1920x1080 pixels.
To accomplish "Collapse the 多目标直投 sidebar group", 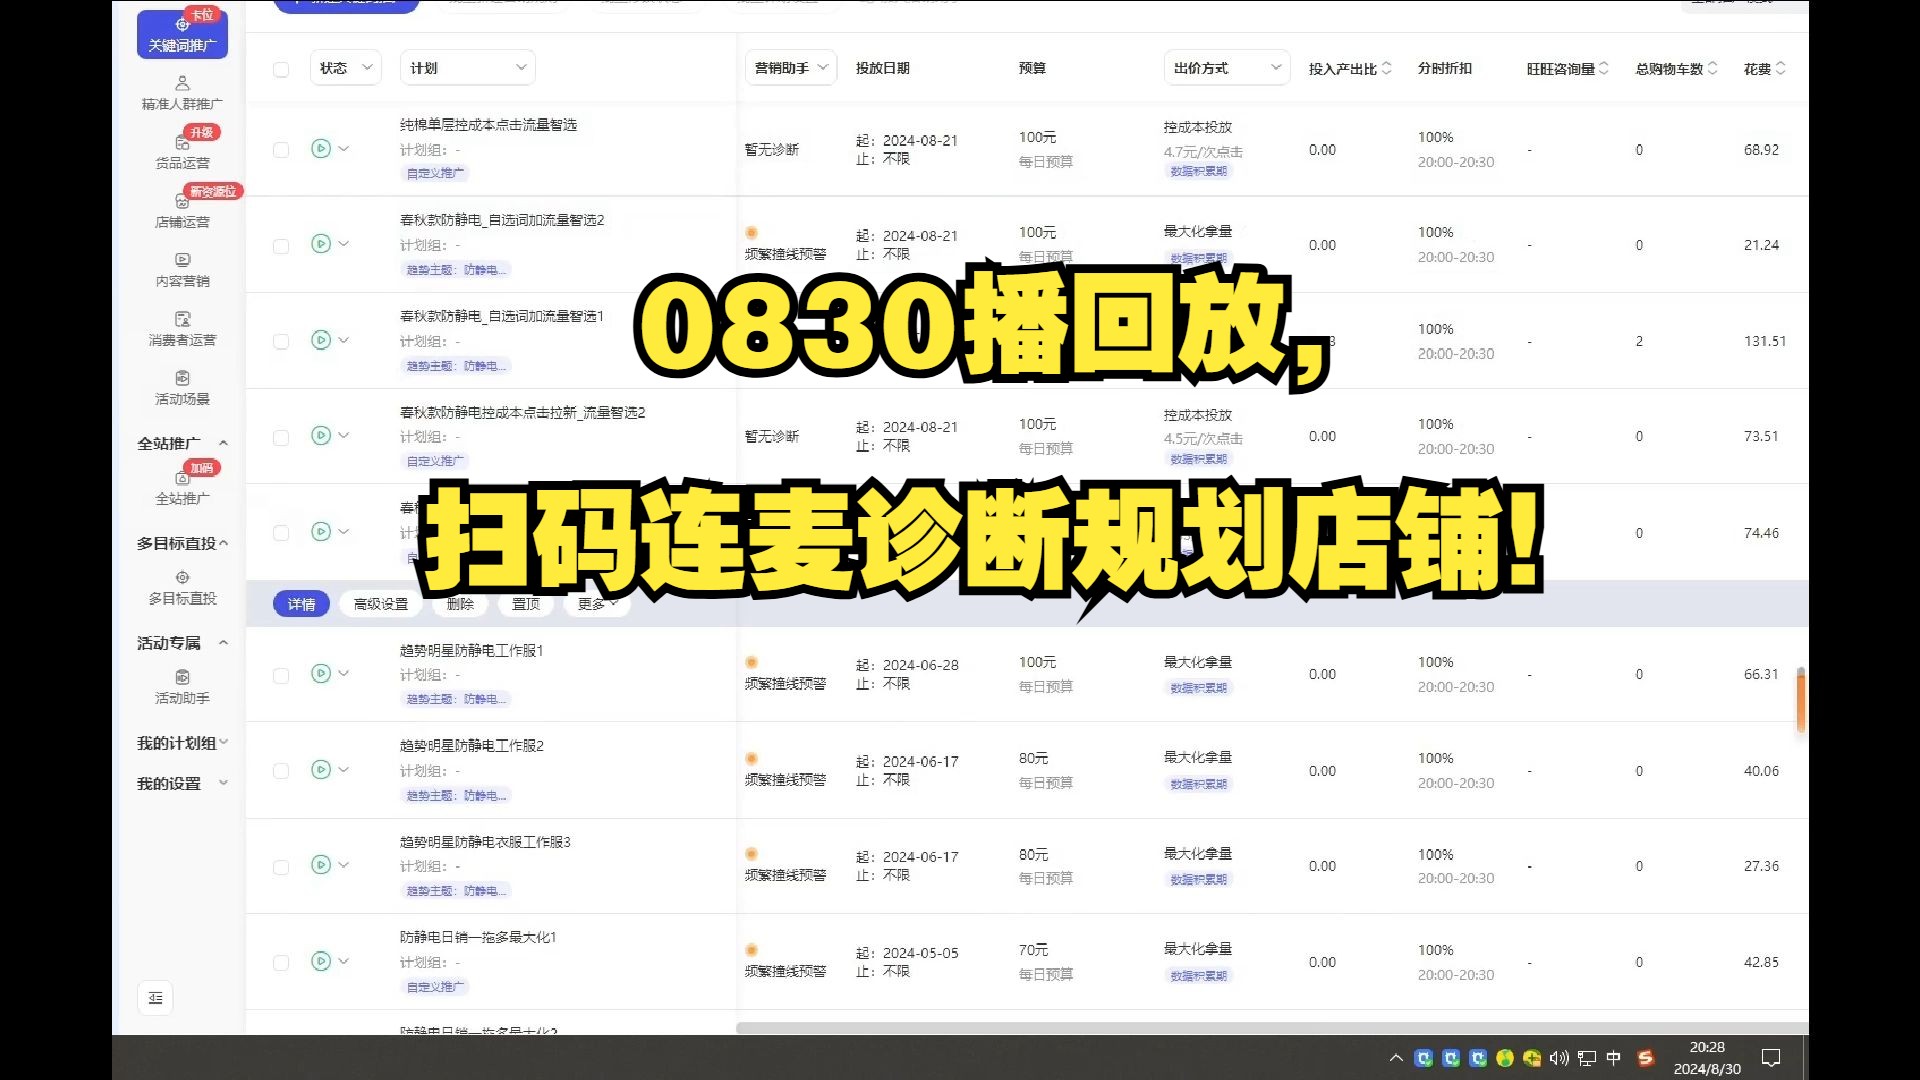I will click(x=223, y=543).
